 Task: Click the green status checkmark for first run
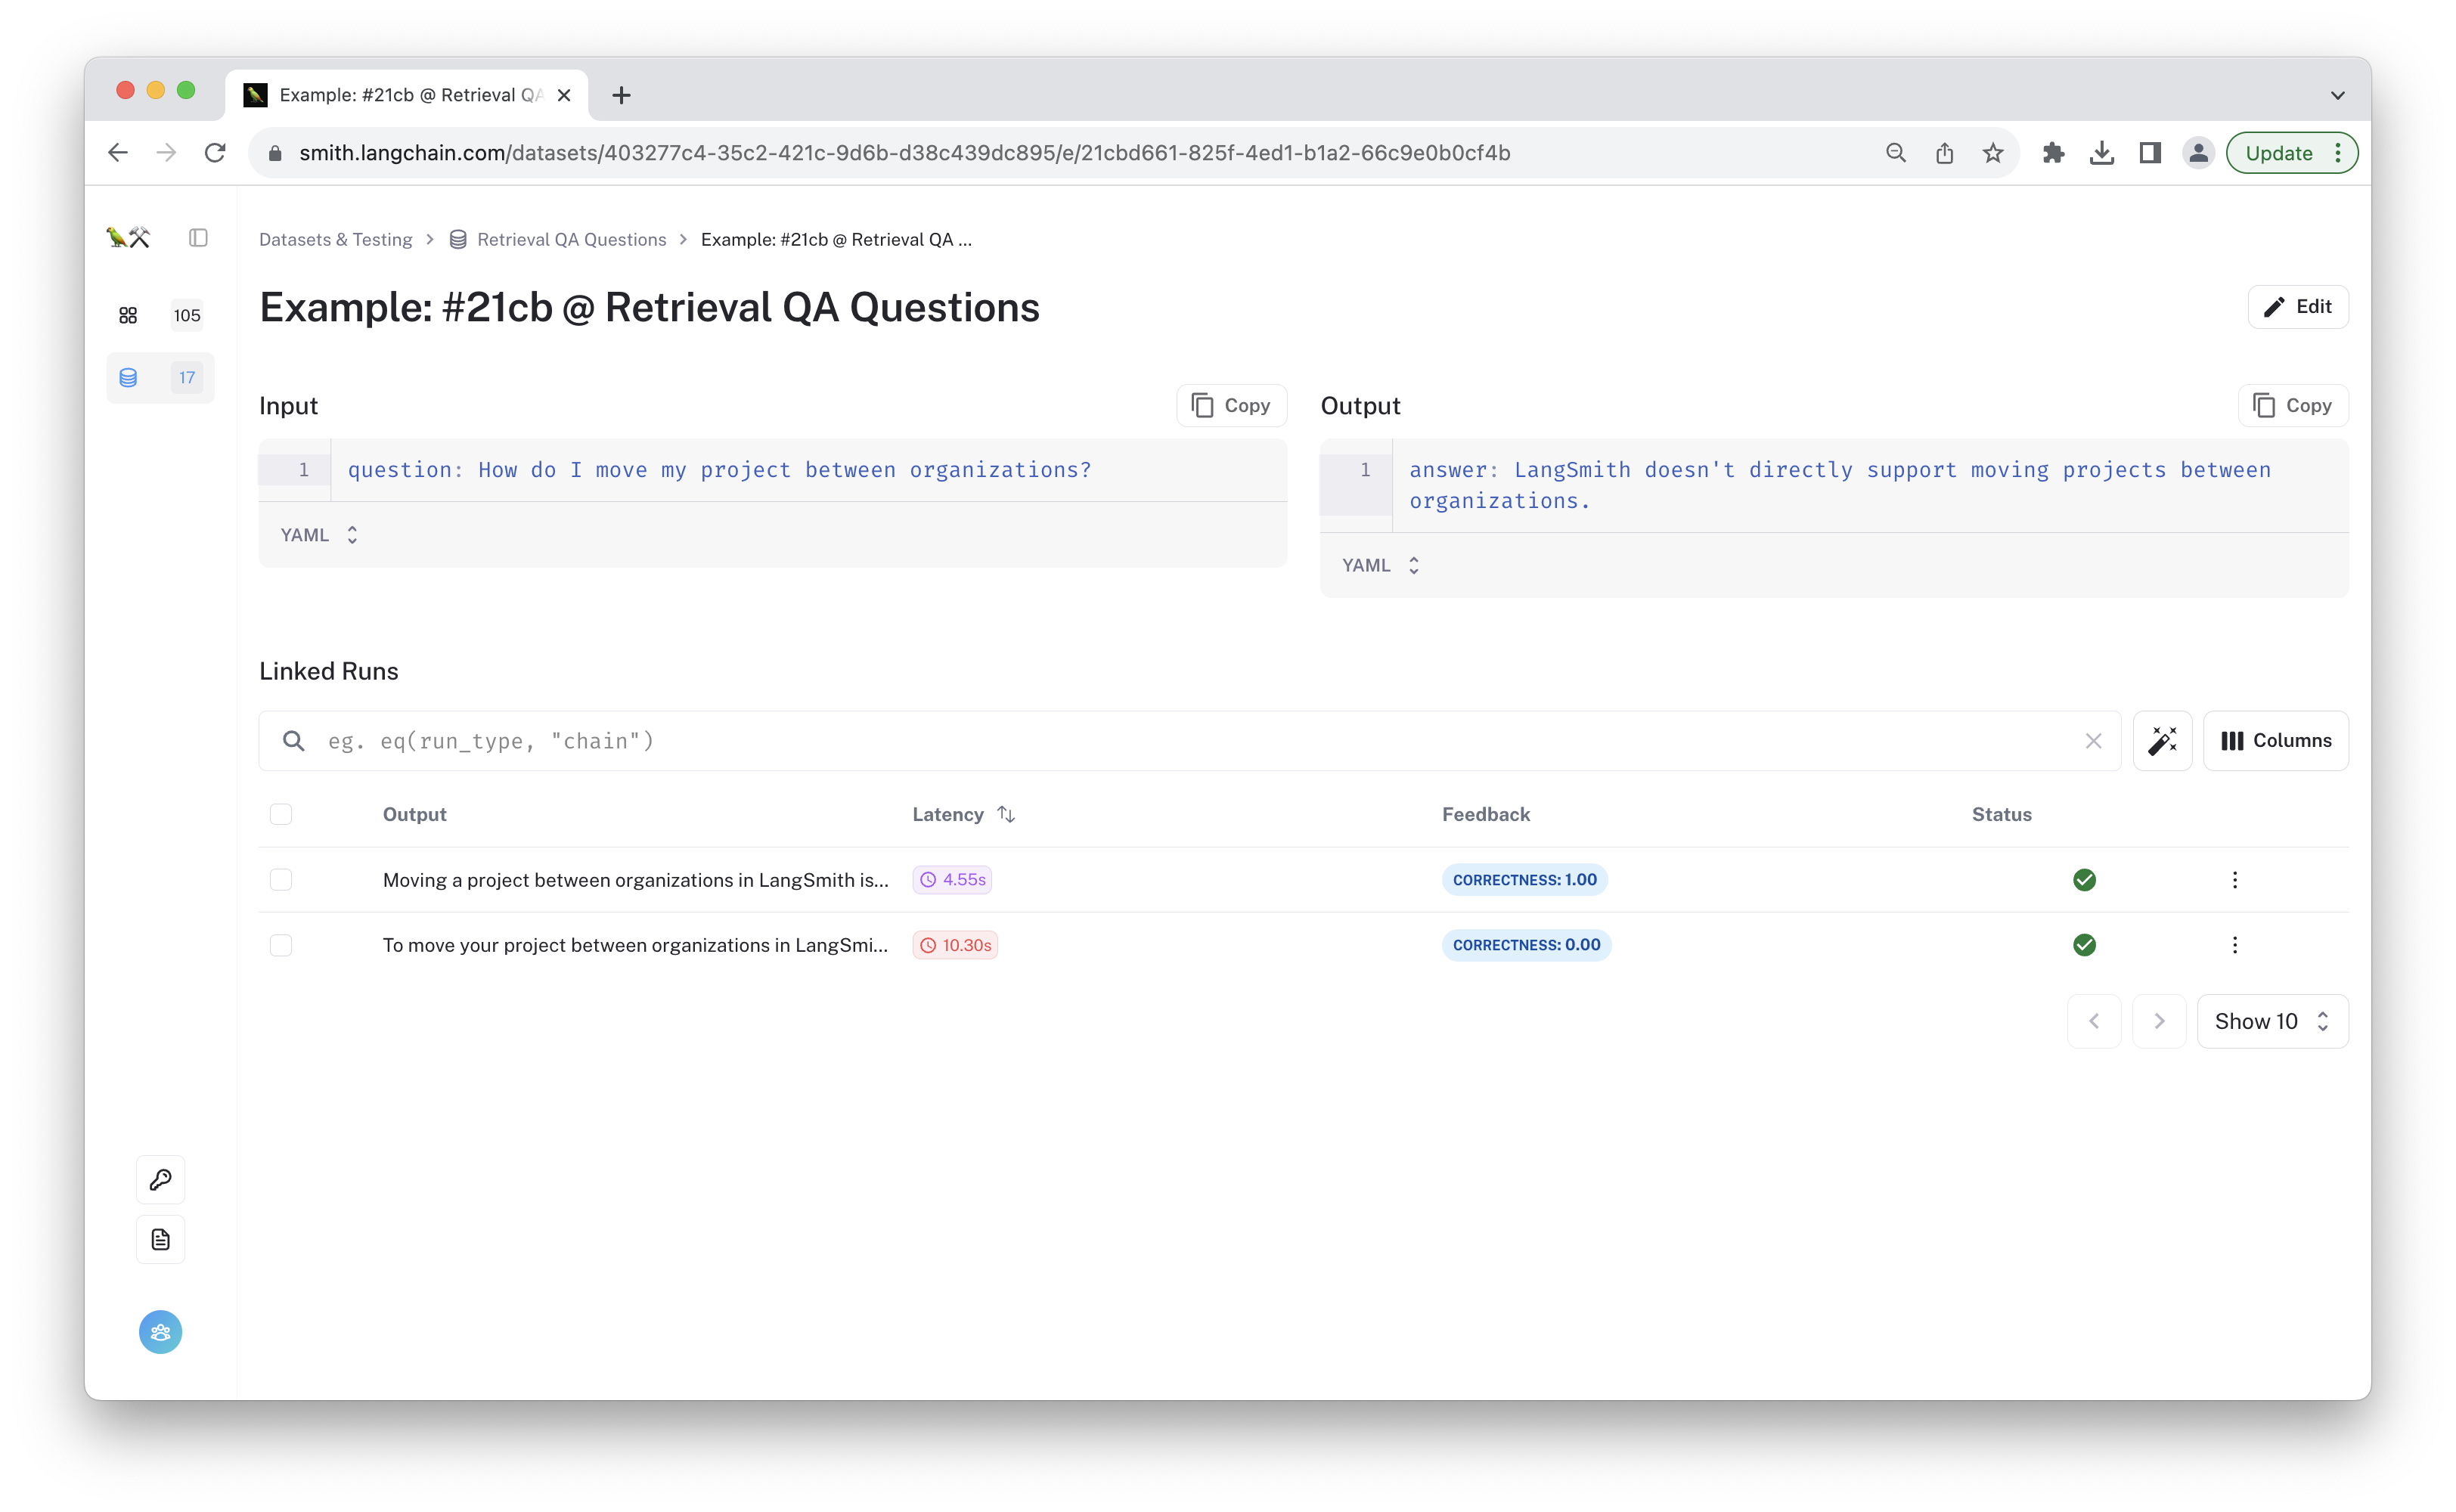click(2084, 878)
